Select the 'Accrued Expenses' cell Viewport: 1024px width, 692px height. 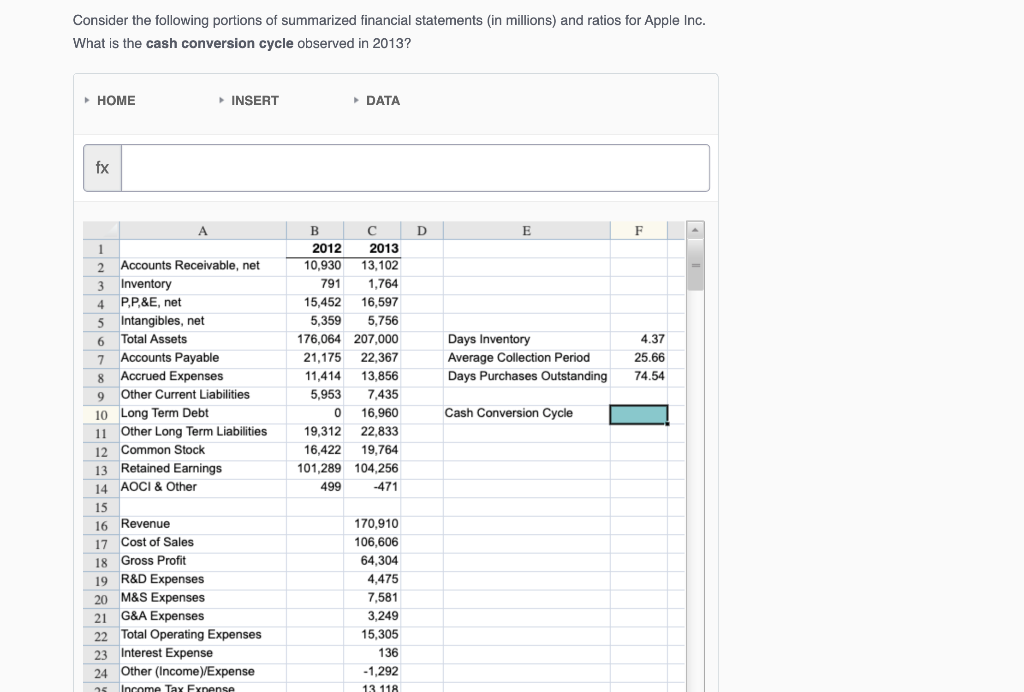202,376
